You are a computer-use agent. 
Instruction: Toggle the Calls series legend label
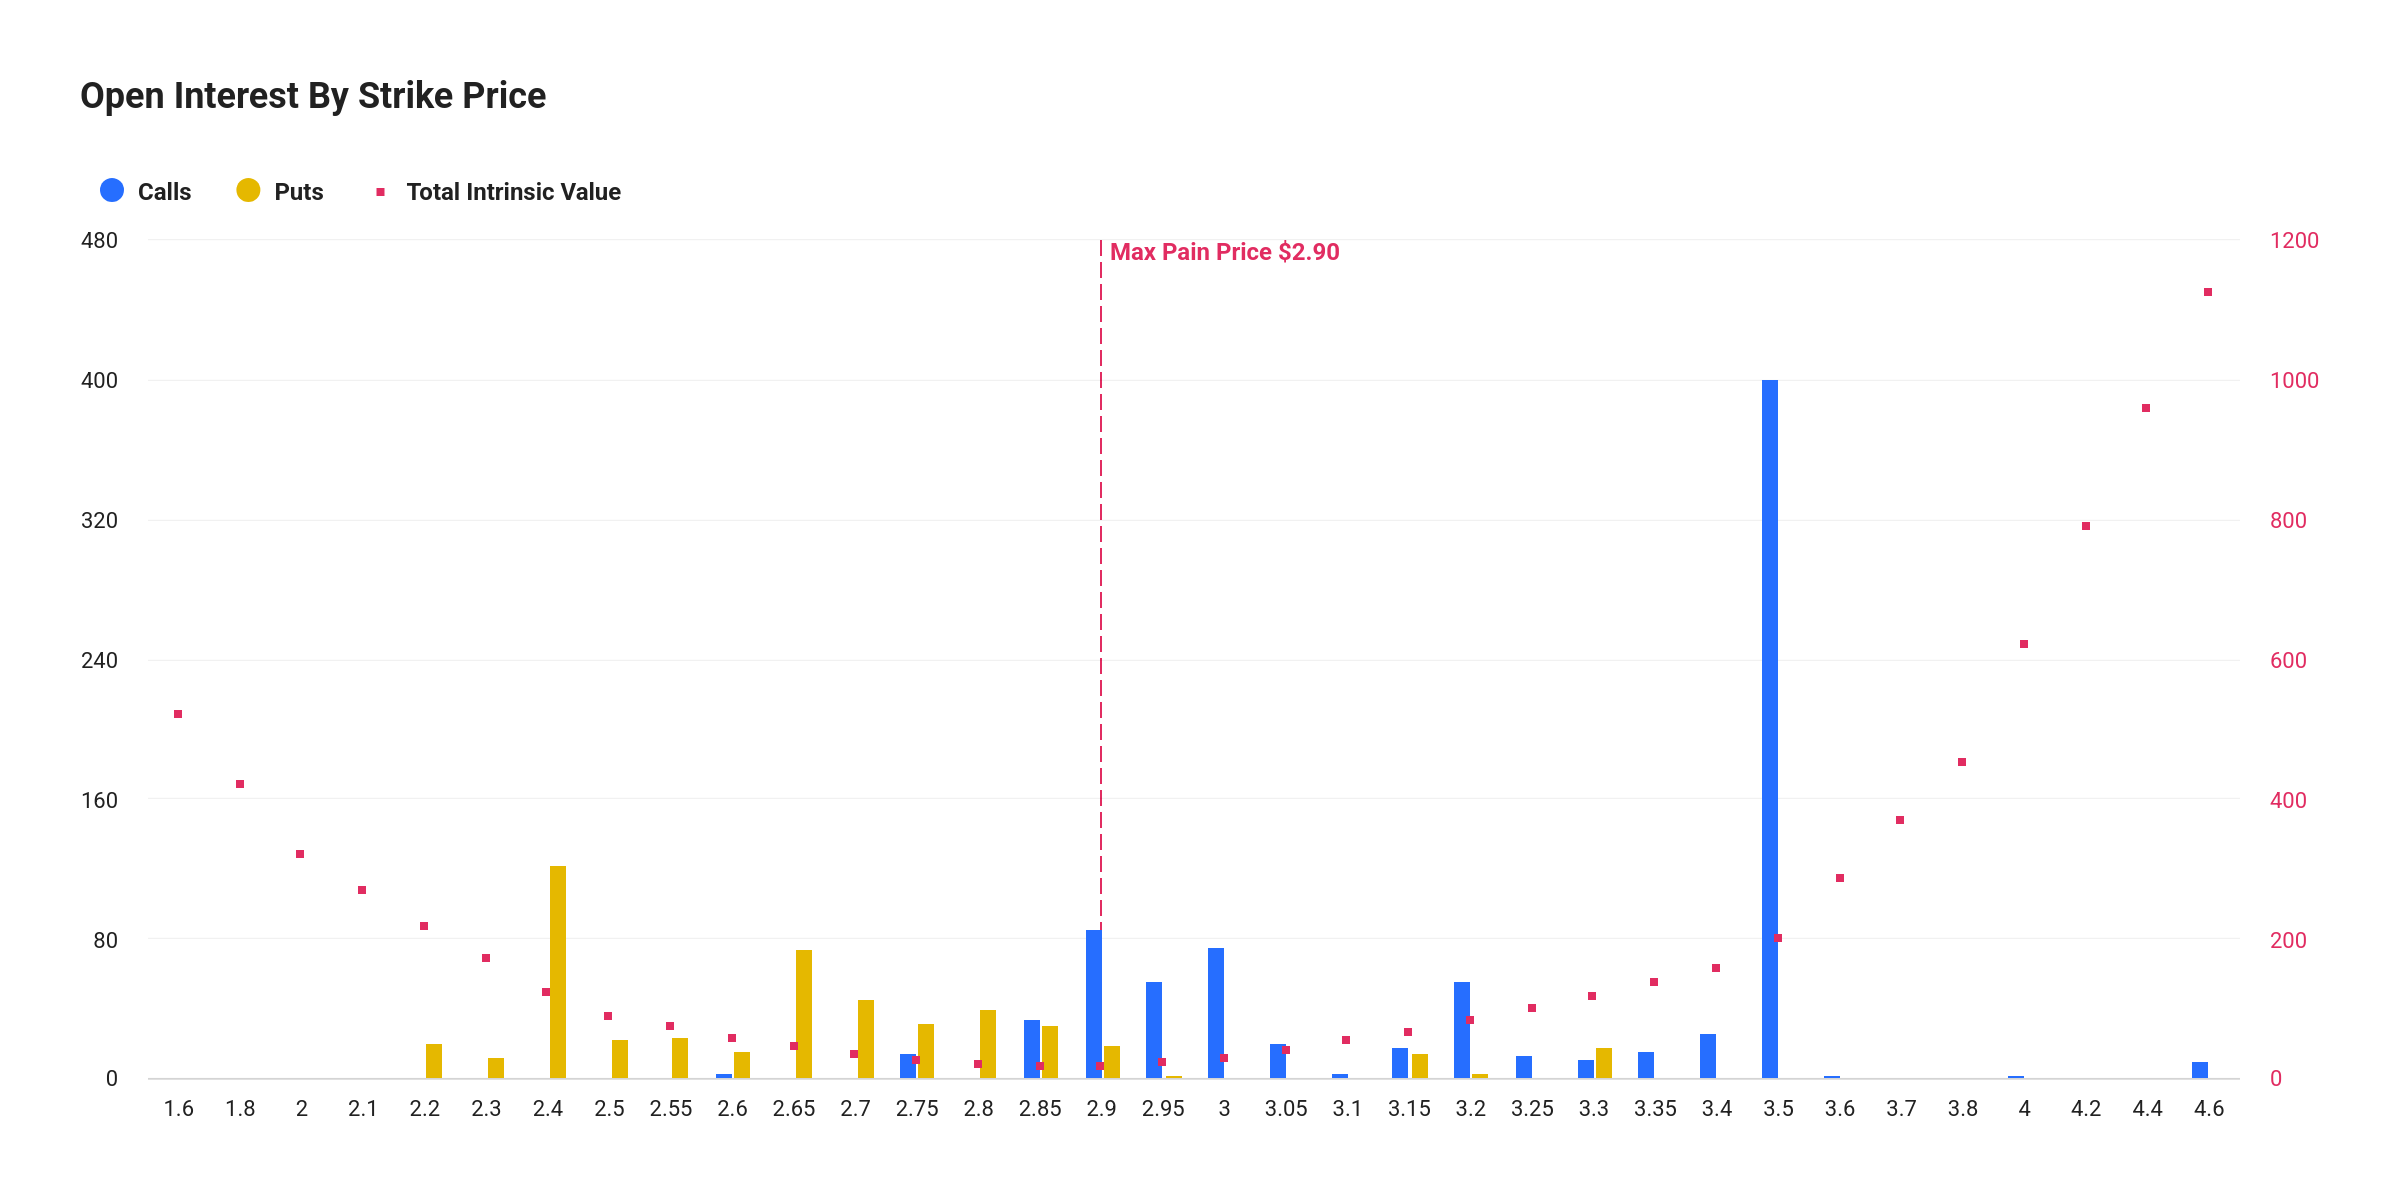coord(164,192)
